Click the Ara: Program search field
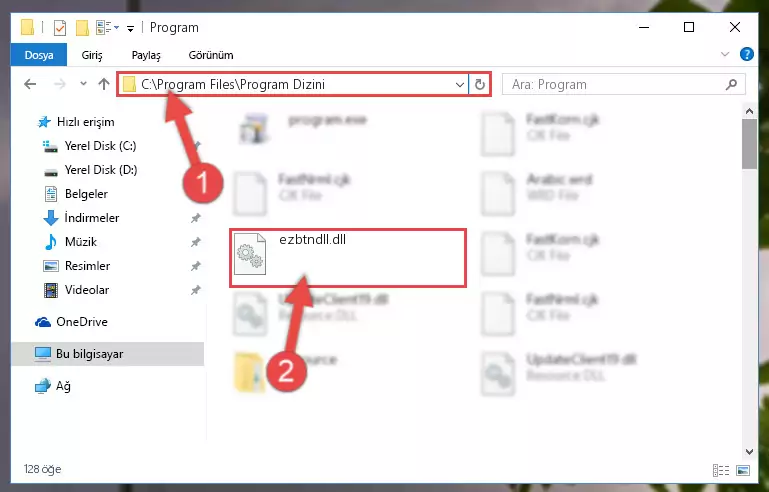The height and width of the screenshot is (492, 769). click(617, 84)
